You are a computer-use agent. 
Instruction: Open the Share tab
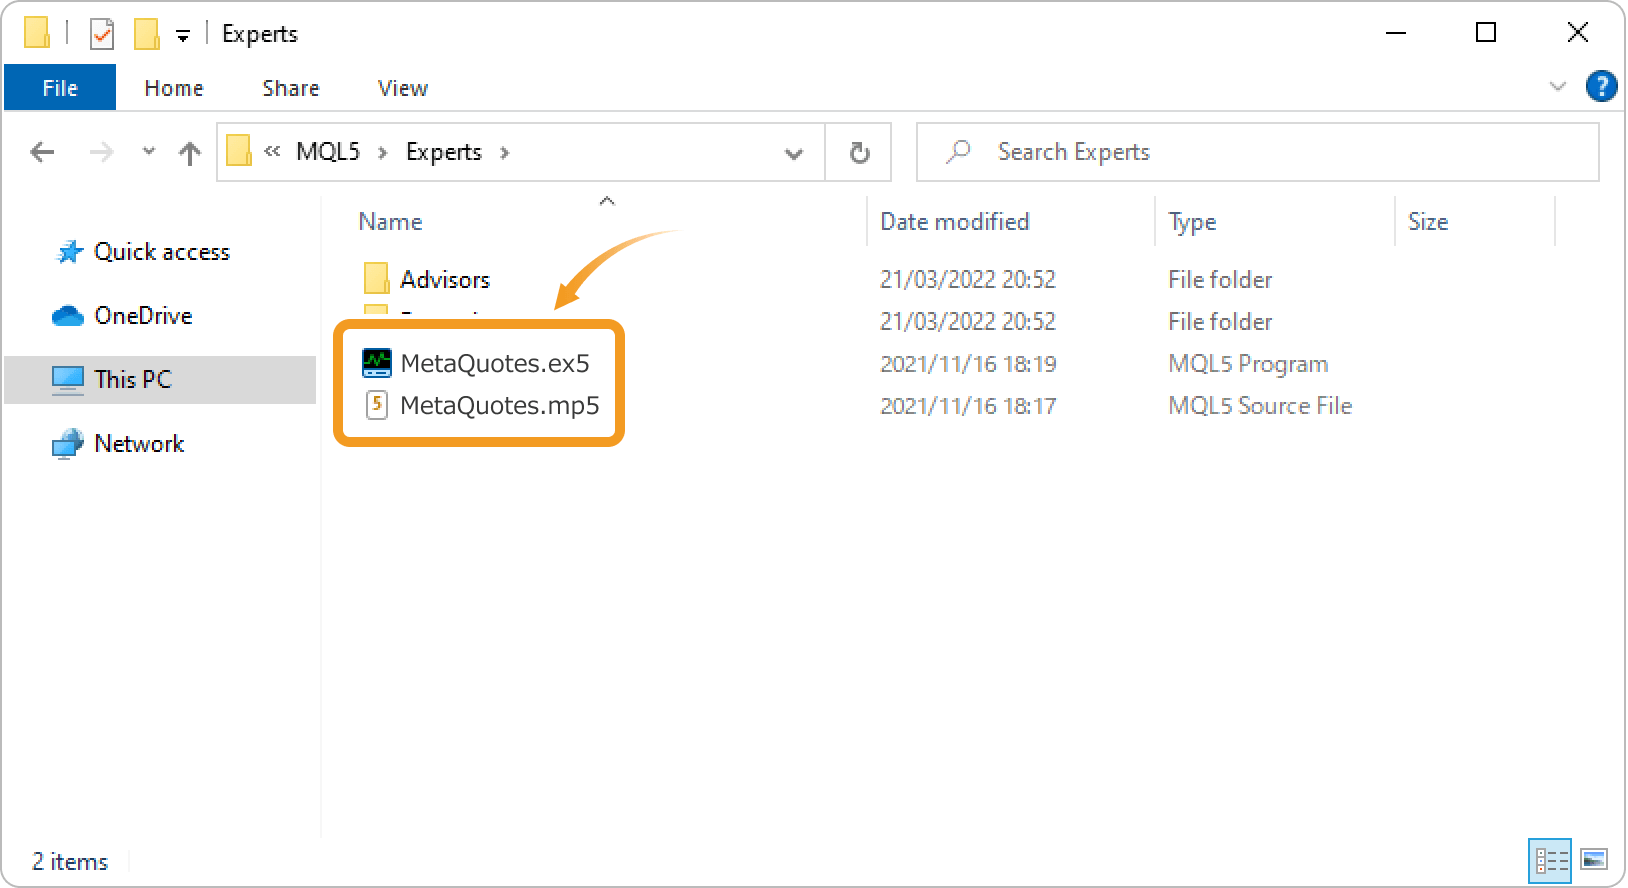tap(290, 88)
